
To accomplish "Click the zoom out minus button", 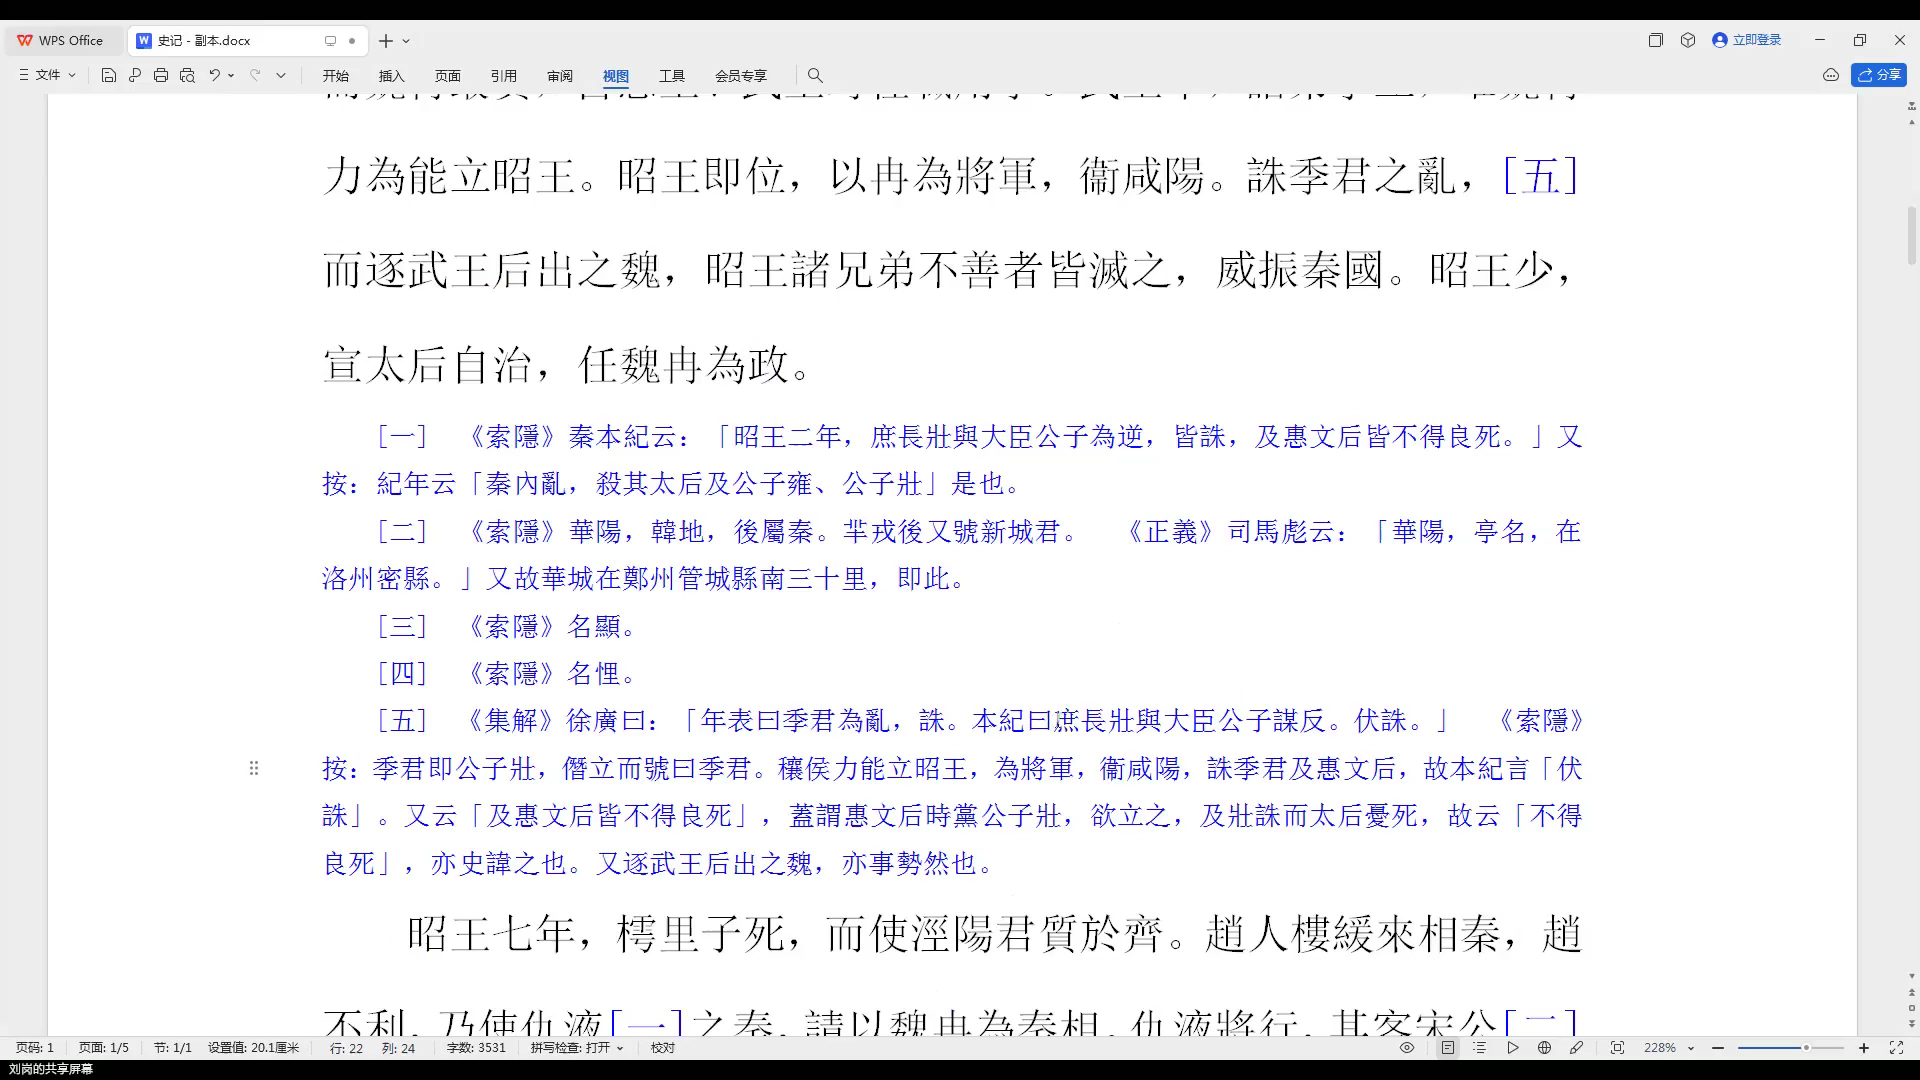I will 1718,1048.
